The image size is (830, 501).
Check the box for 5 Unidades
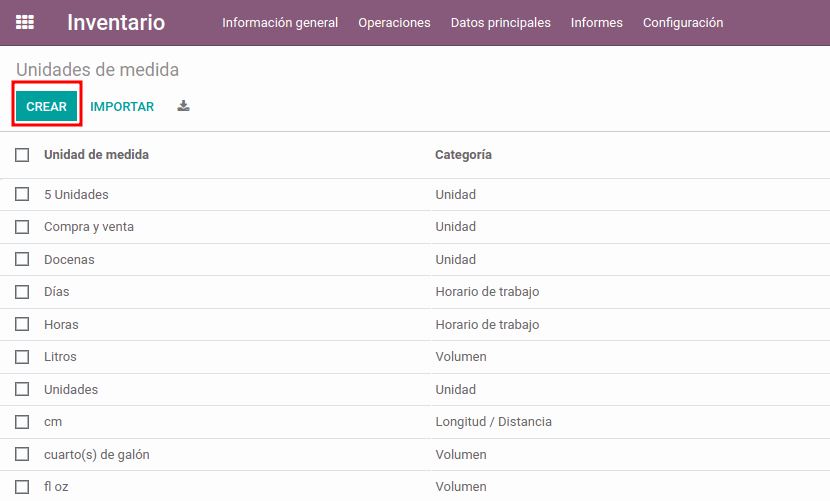(22, 194)
